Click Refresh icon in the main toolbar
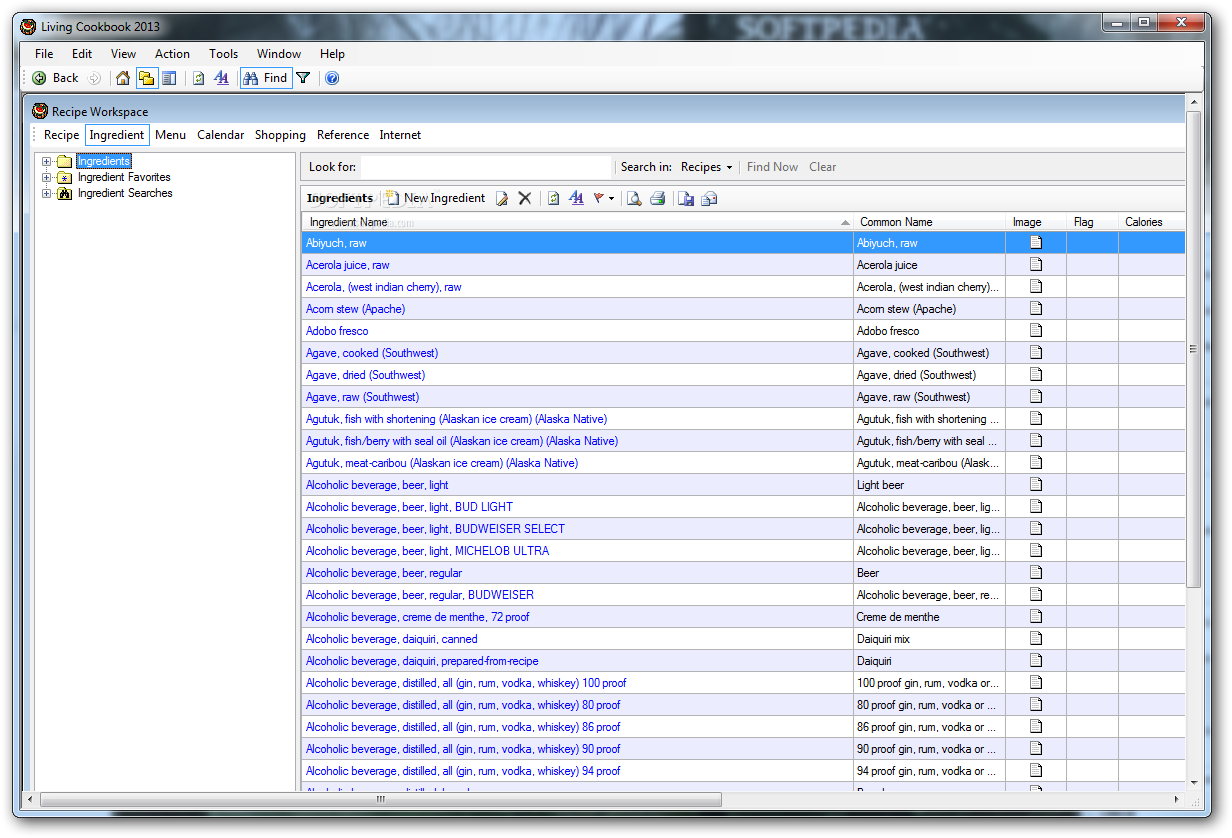Image resolution: width=1232 pixels, height=838 pixels. point(198,78)
